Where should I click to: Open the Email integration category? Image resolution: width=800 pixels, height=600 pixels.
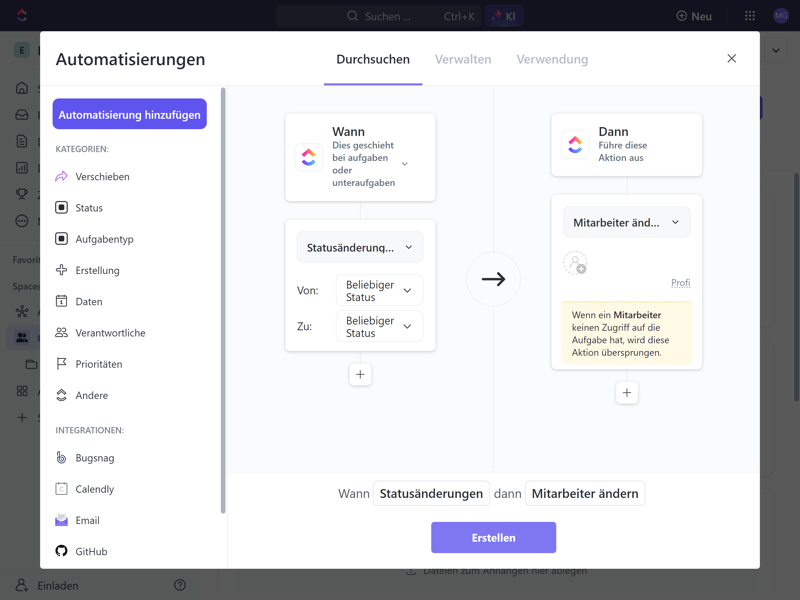[87, 520]
